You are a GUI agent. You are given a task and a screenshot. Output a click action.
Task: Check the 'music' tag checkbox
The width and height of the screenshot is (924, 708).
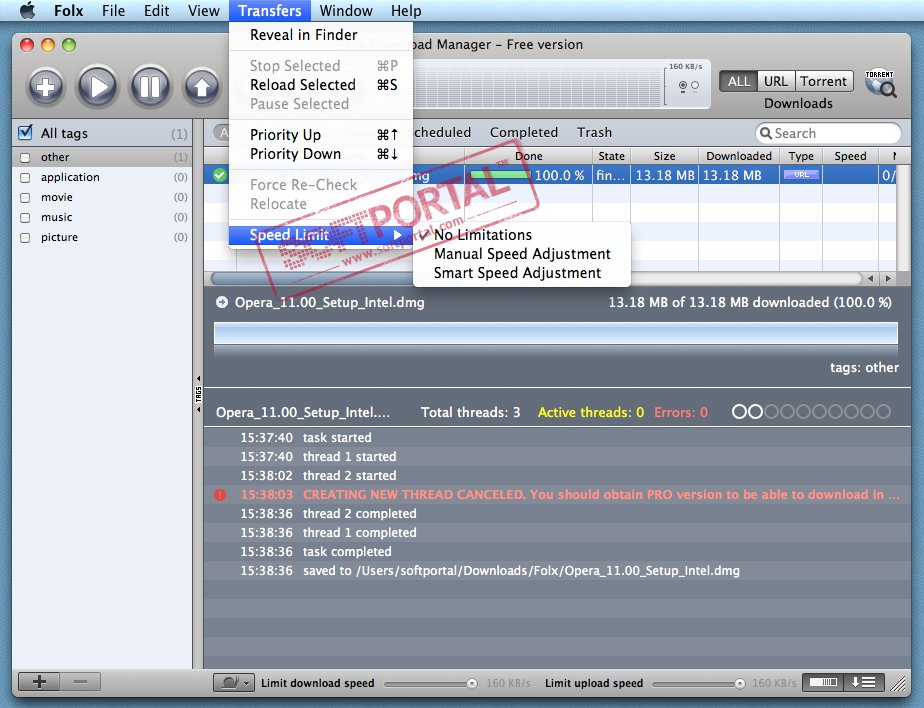click(x=25, y=218)
